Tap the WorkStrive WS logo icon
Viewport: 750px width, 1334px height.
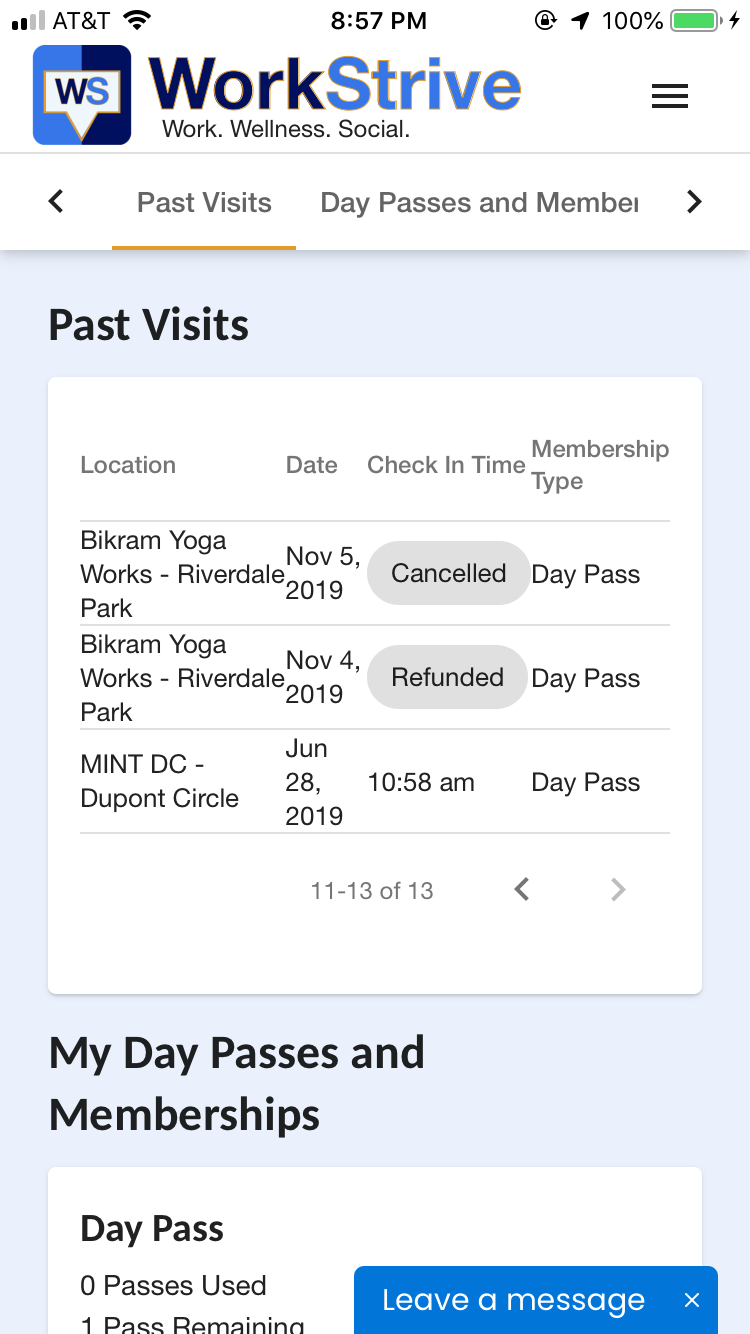pyautogui.click(x=82, y=95)
